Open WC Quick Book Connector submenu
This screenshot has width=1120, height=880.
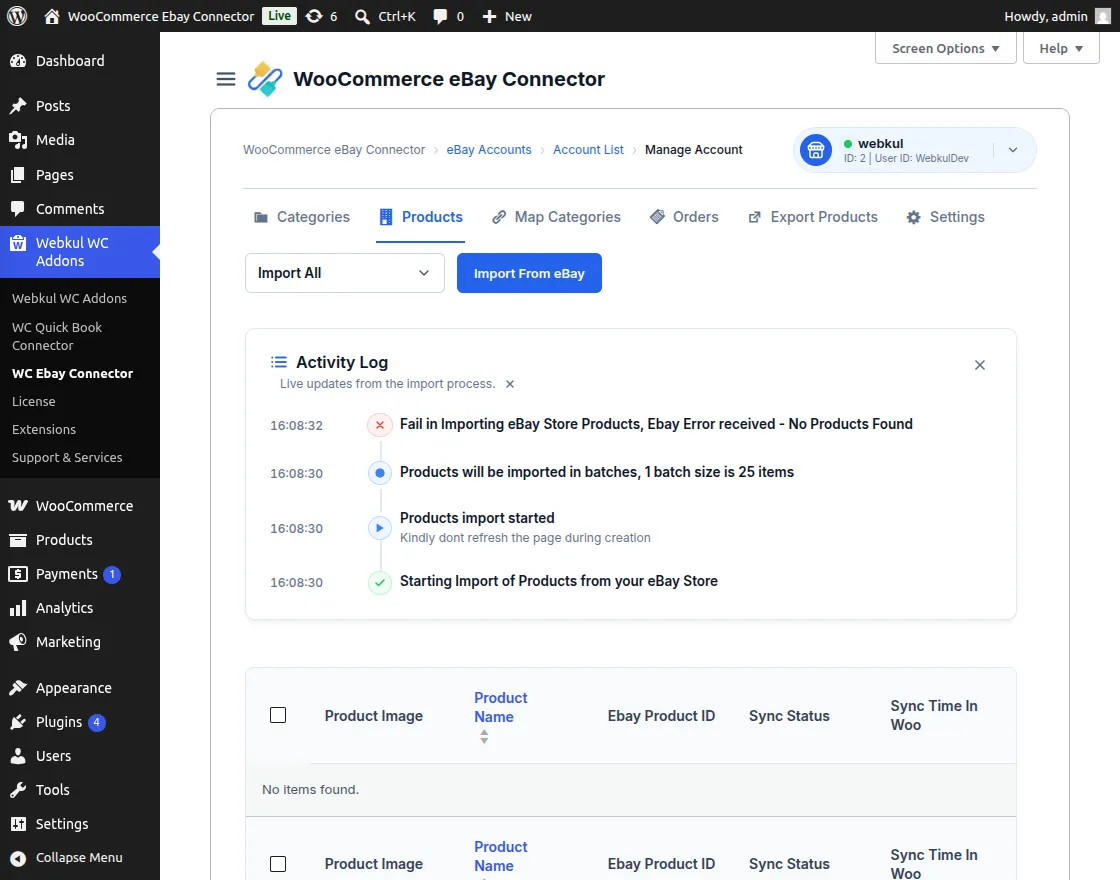tap(57, 336)
